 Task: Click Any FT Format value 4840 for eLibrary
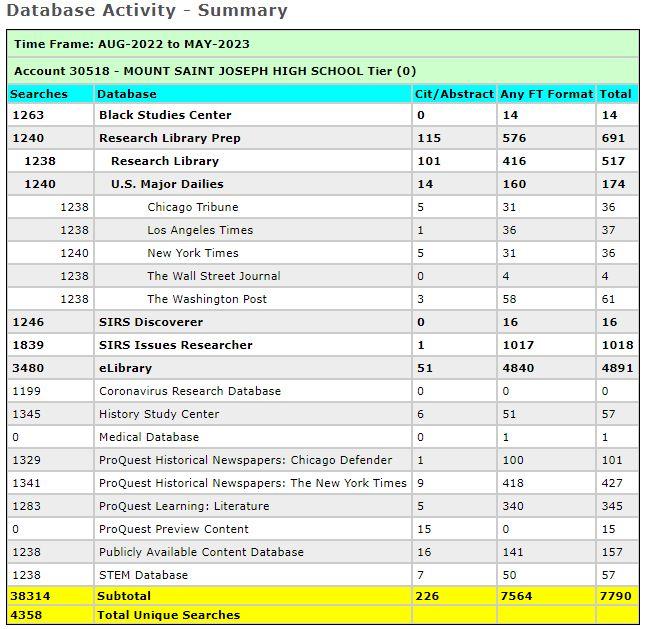click(x=518, y=368)
